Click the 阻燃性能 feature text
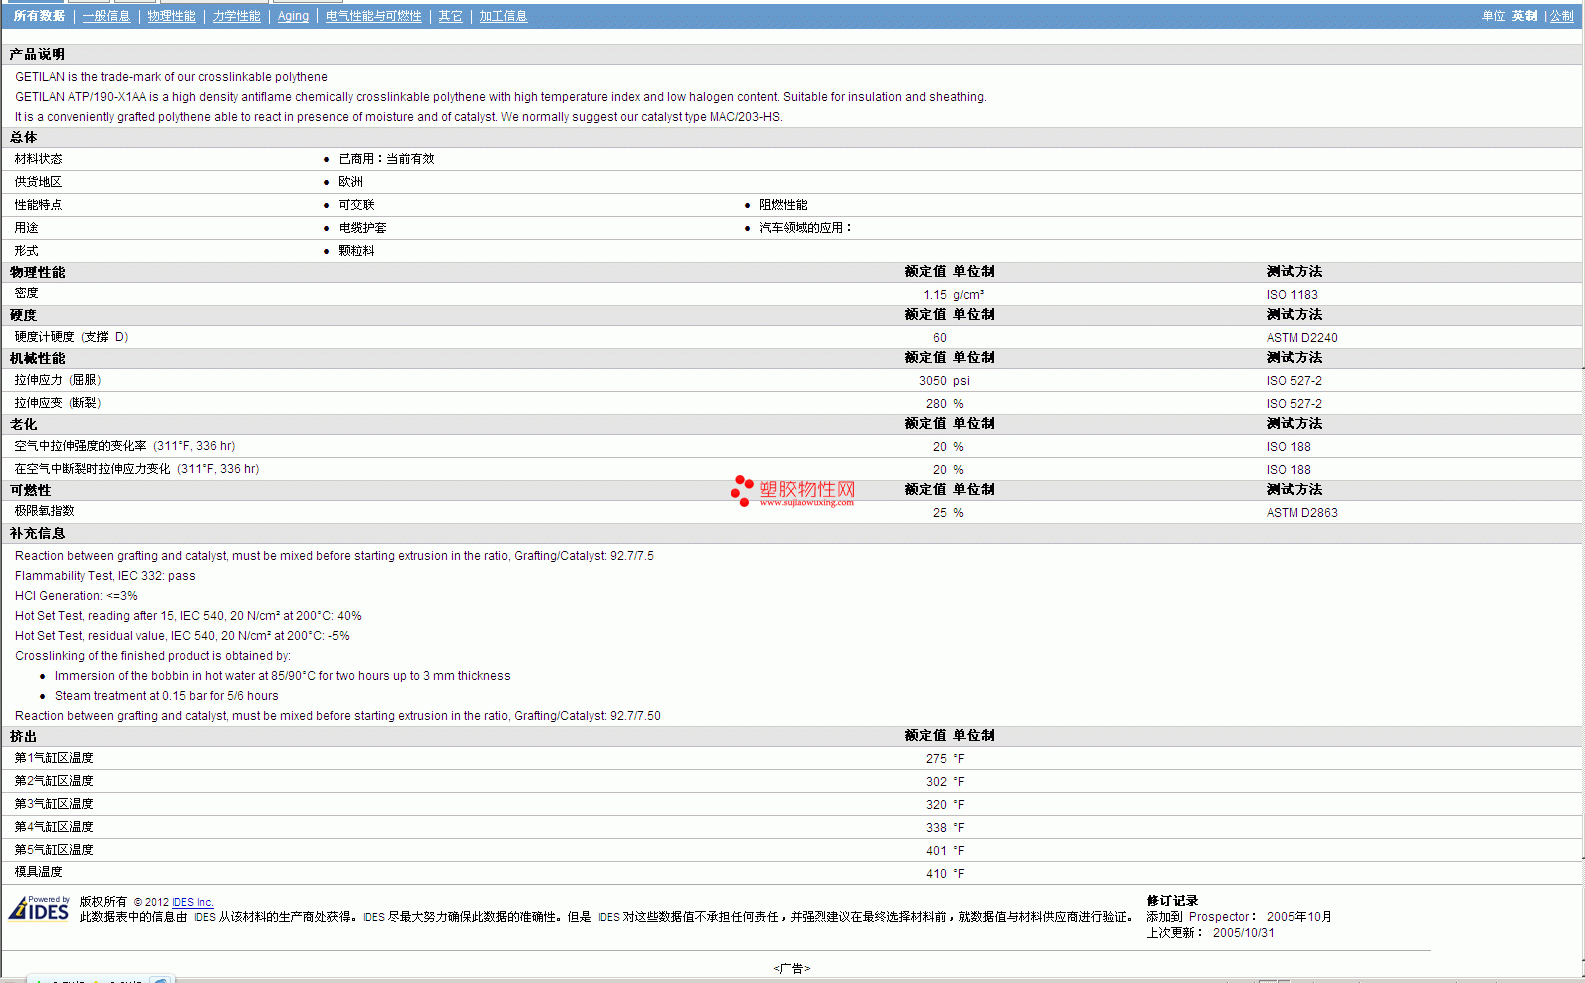1585x983 pixels. point(783,205)
